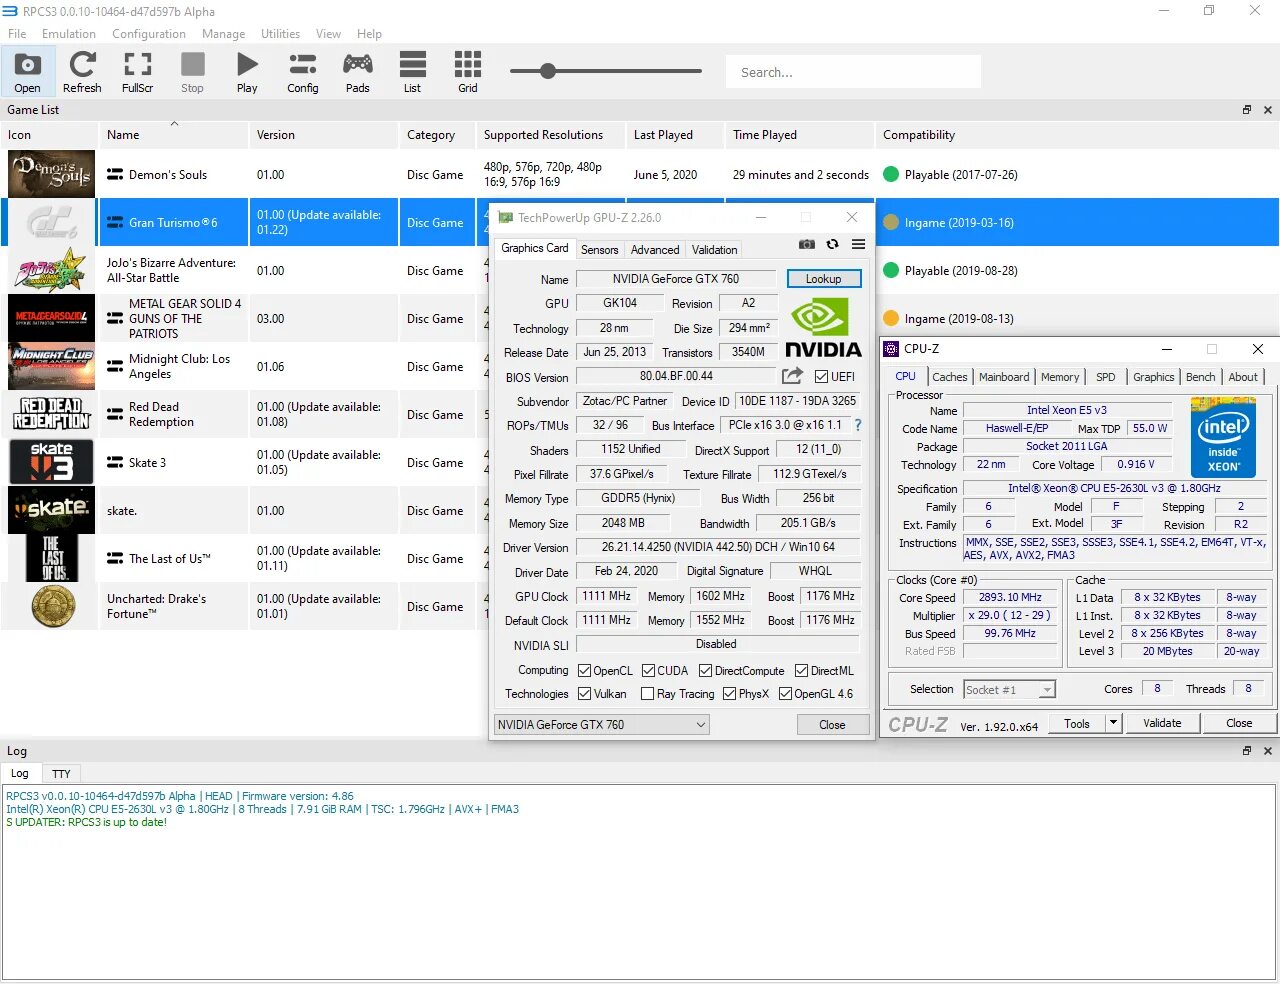
Task: Click the Midnight Club Los Angeles icon
Action: 52,366
